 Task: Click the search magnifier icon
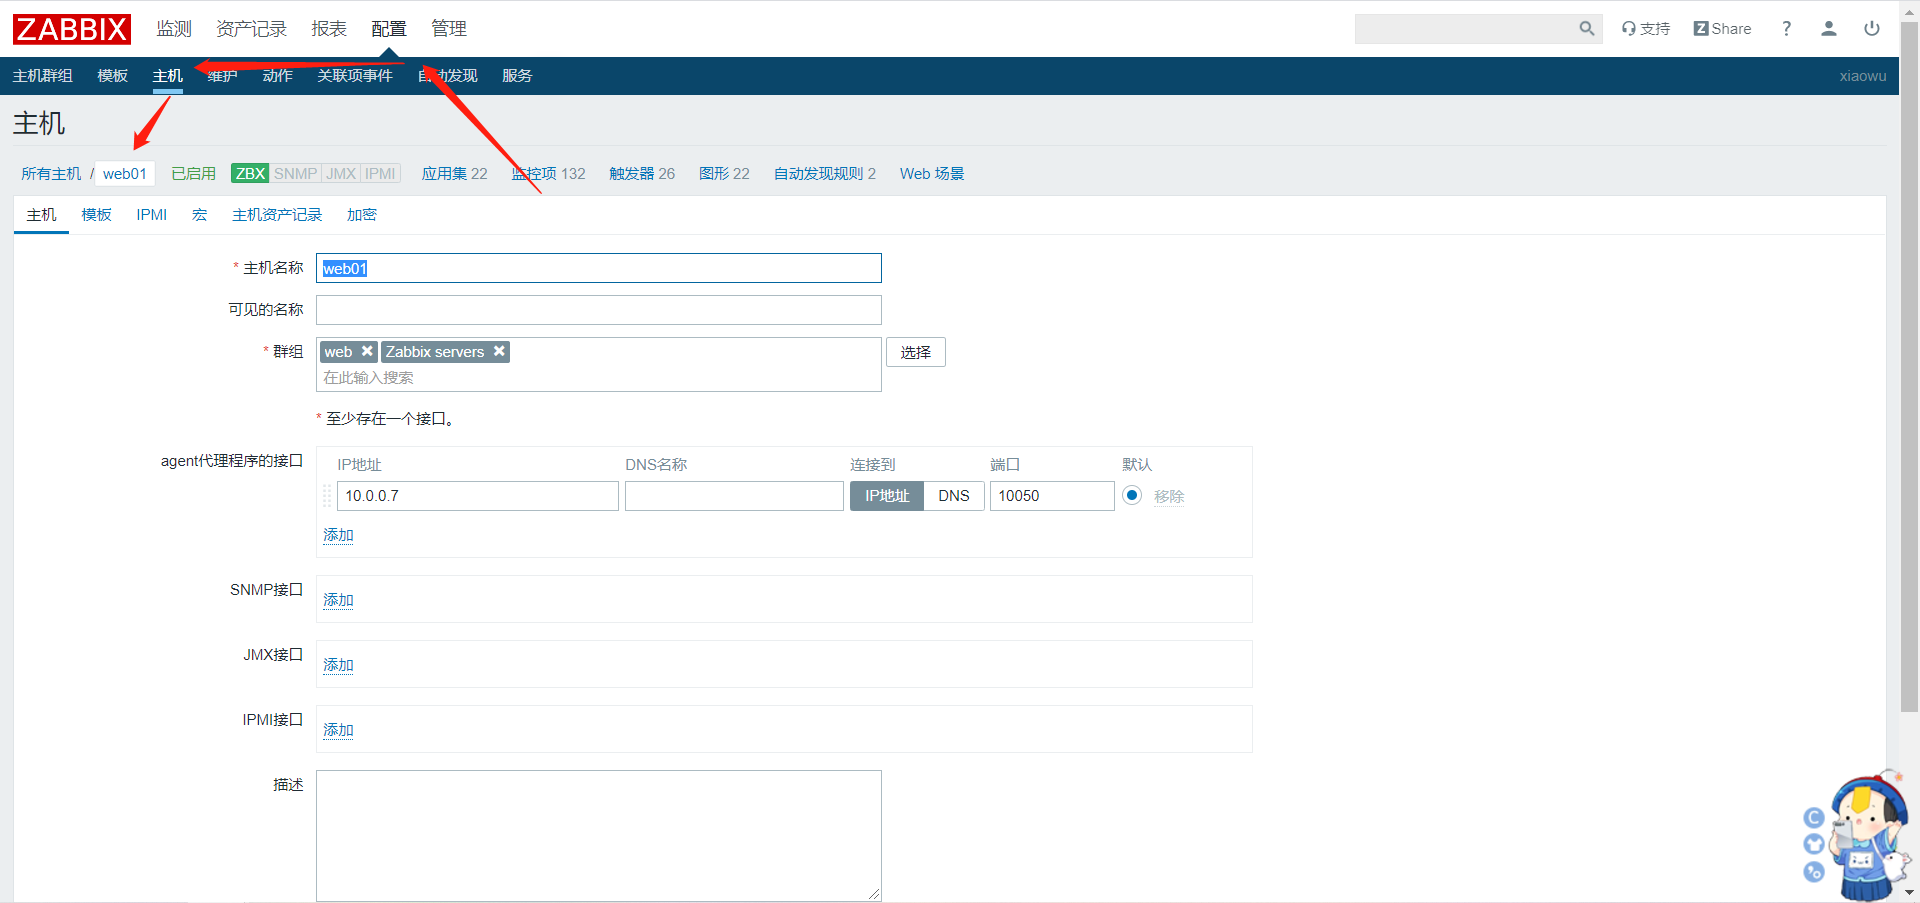pyautogui.click(x=1586, y=29)
